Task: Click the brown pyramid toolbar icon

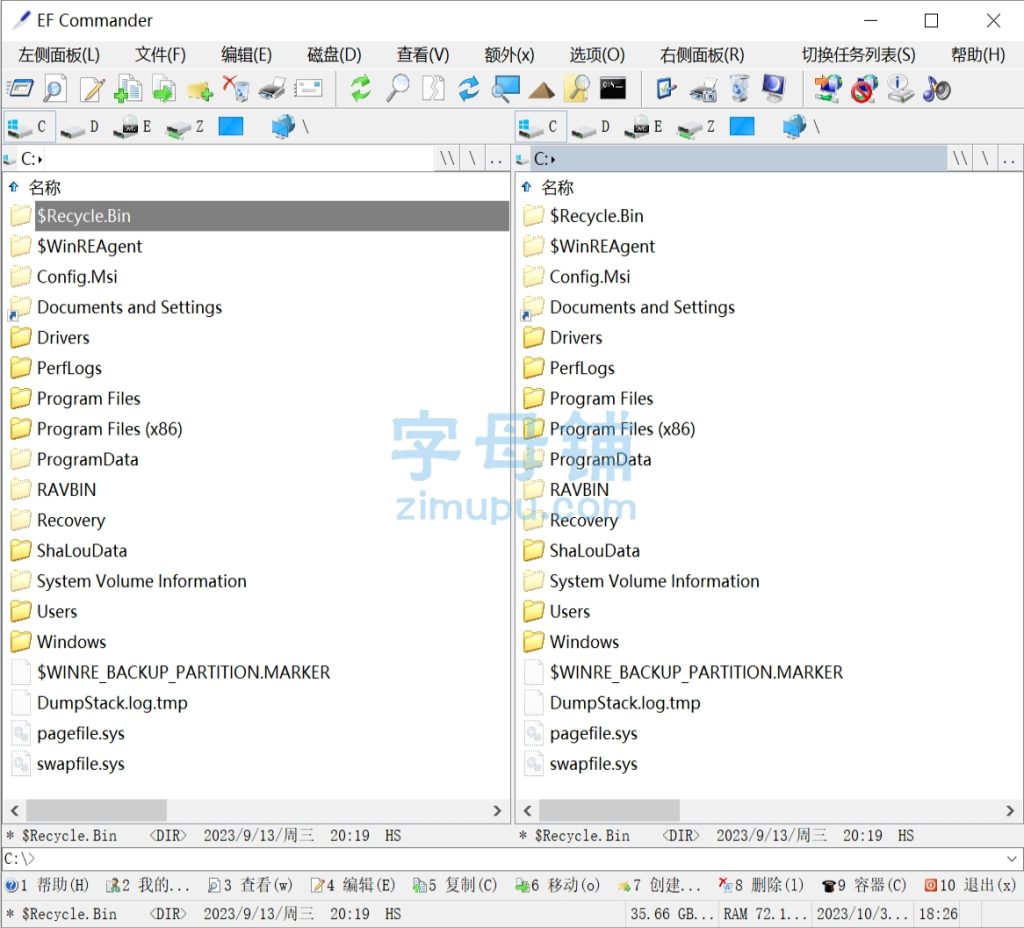Action: 541,90
